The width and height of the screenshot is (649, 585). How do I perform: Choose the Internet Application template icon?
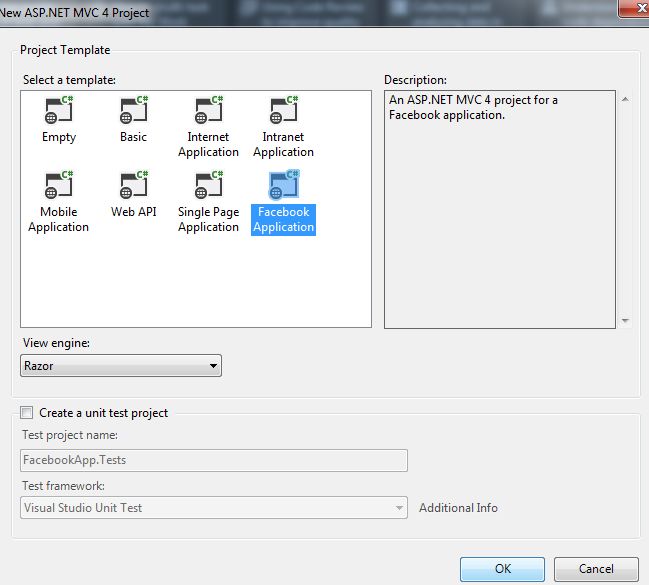[209, 110]
